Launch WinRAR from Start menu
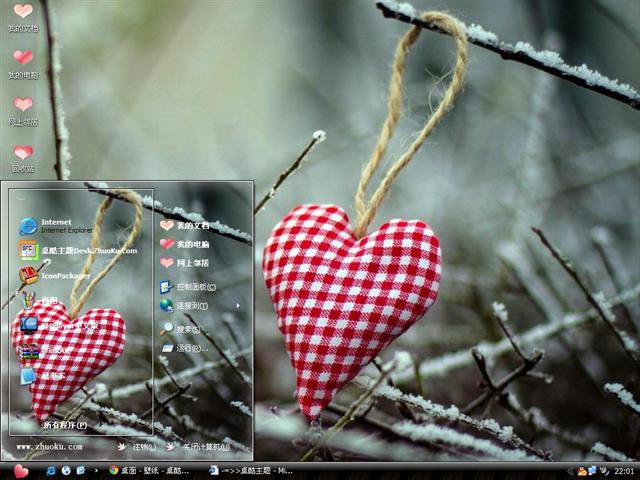Screen dimensions: 640x480 click(x=45, y=350)
